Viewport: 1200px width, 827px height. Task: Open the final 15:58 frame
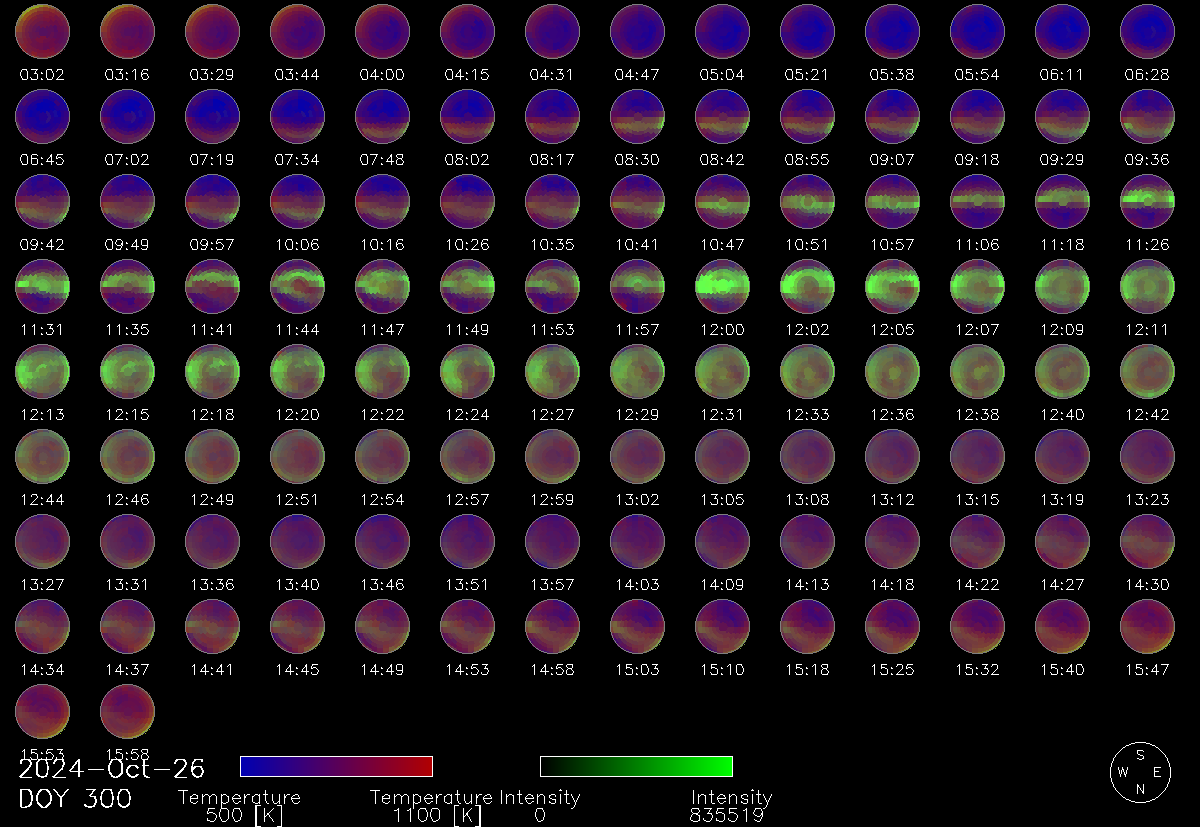point(125,710)
